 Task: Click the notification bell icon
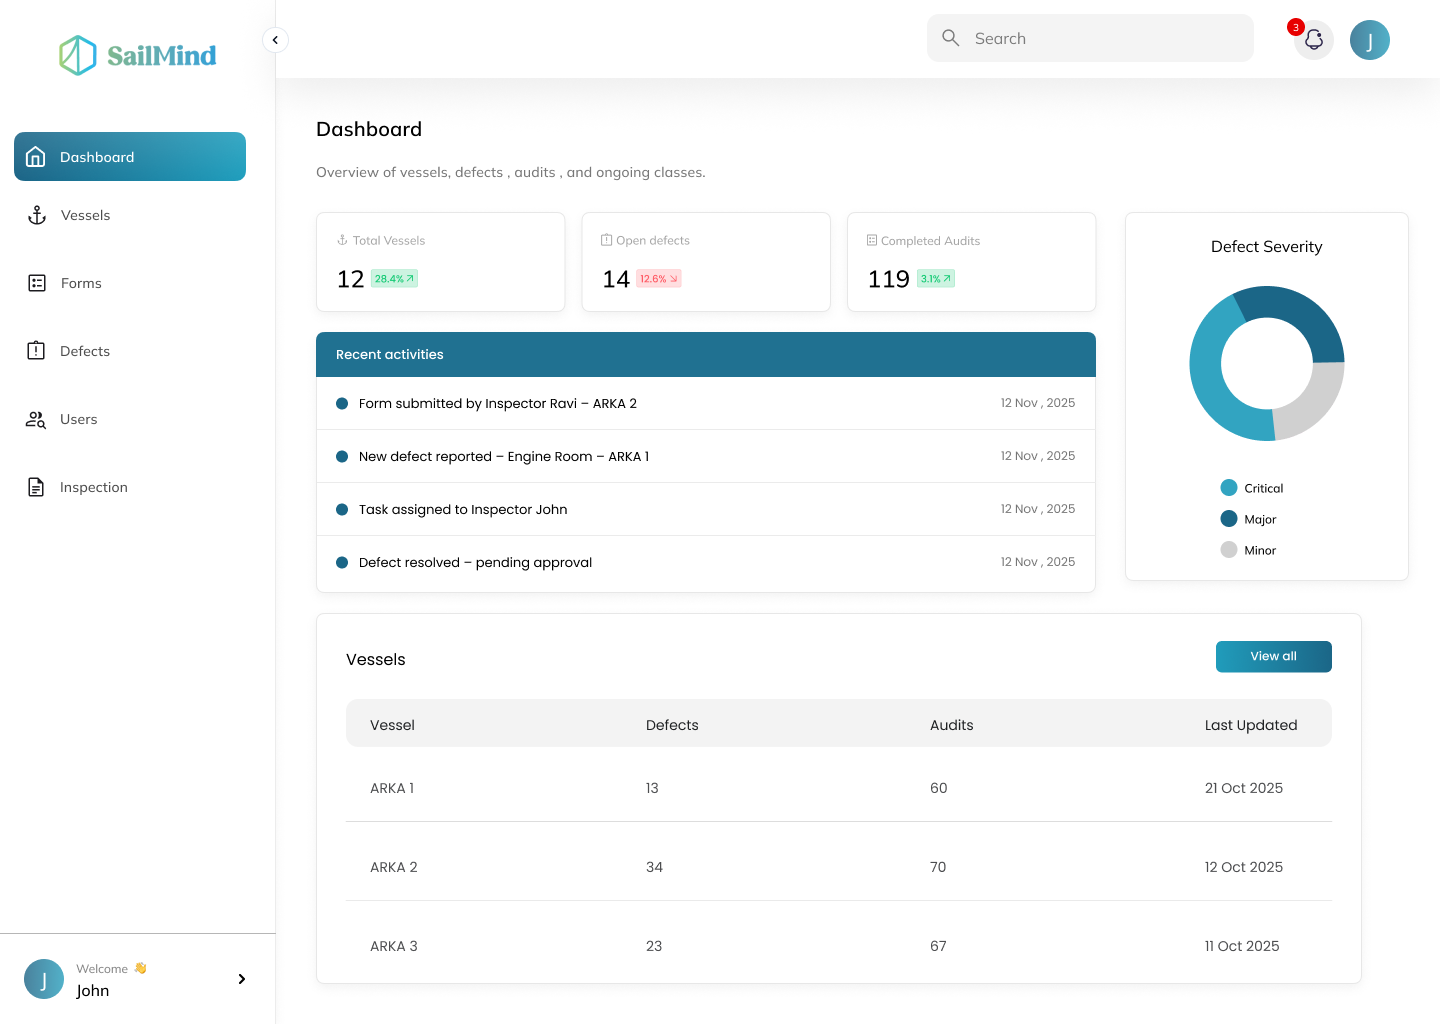coord(1314,40)
